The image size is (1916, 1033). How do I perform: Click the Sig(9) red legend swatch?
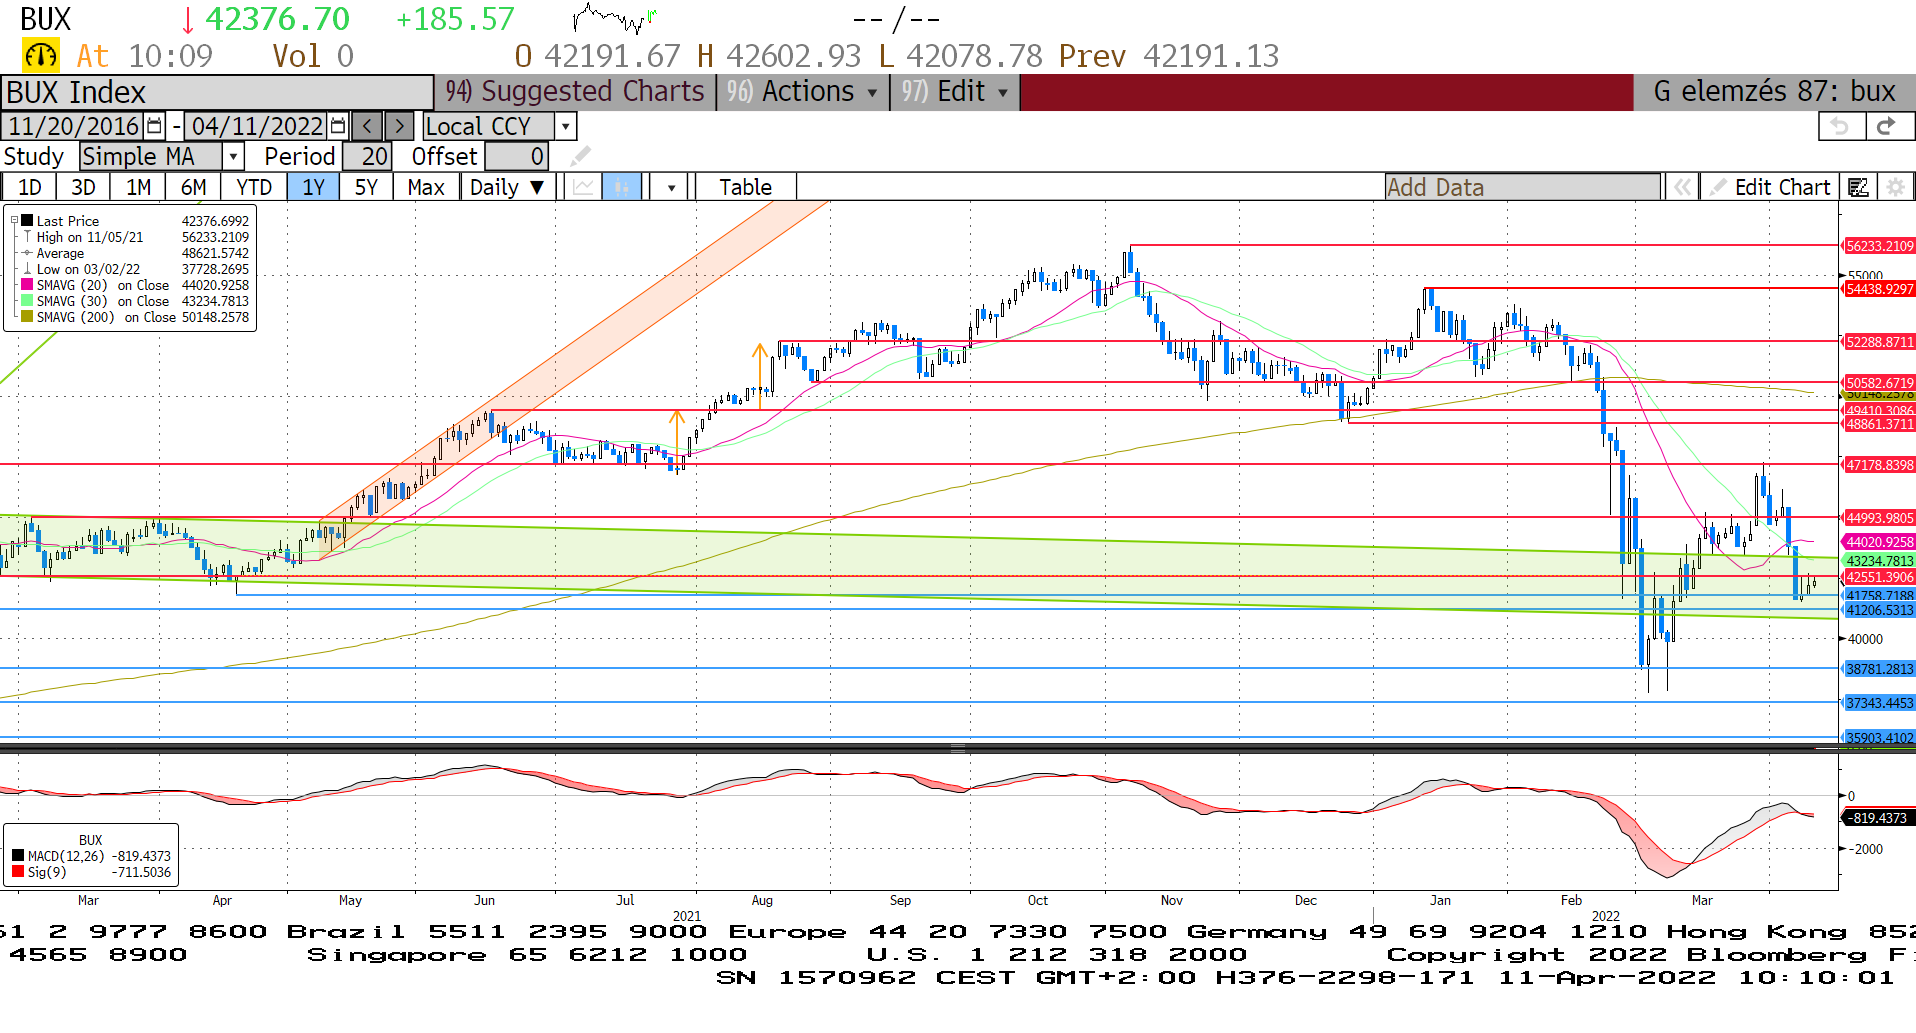(x=18, y=872)
